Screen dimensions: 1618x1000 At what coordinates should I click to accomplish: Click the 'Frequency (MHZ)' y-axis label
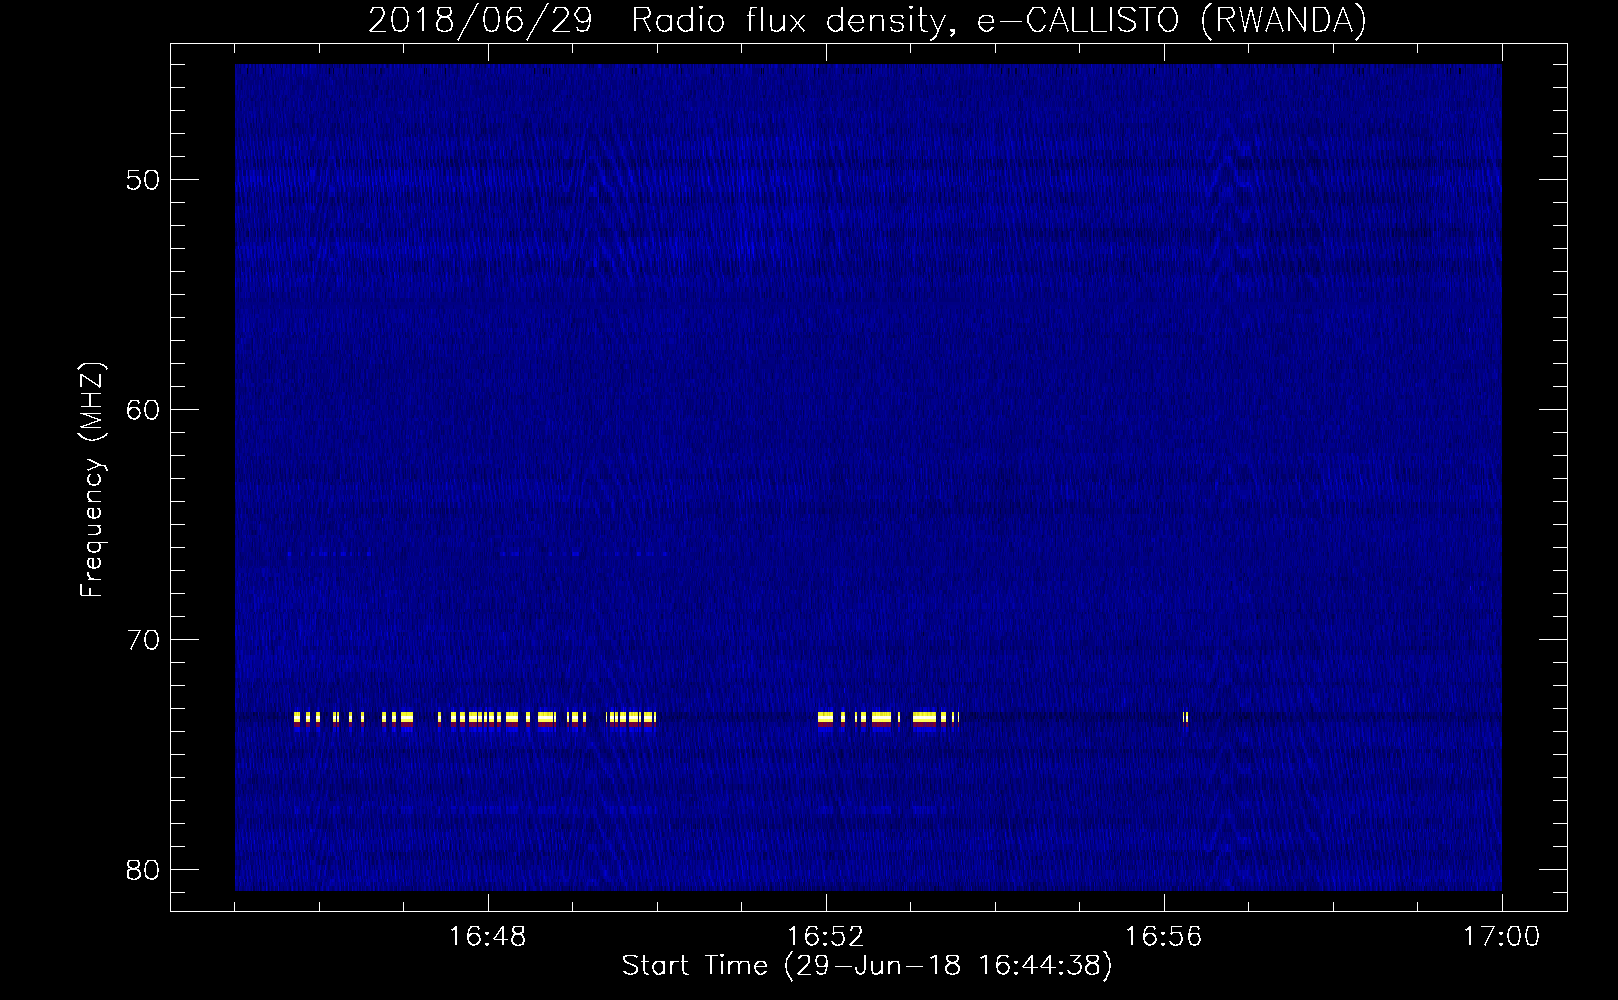pos(92,480)
